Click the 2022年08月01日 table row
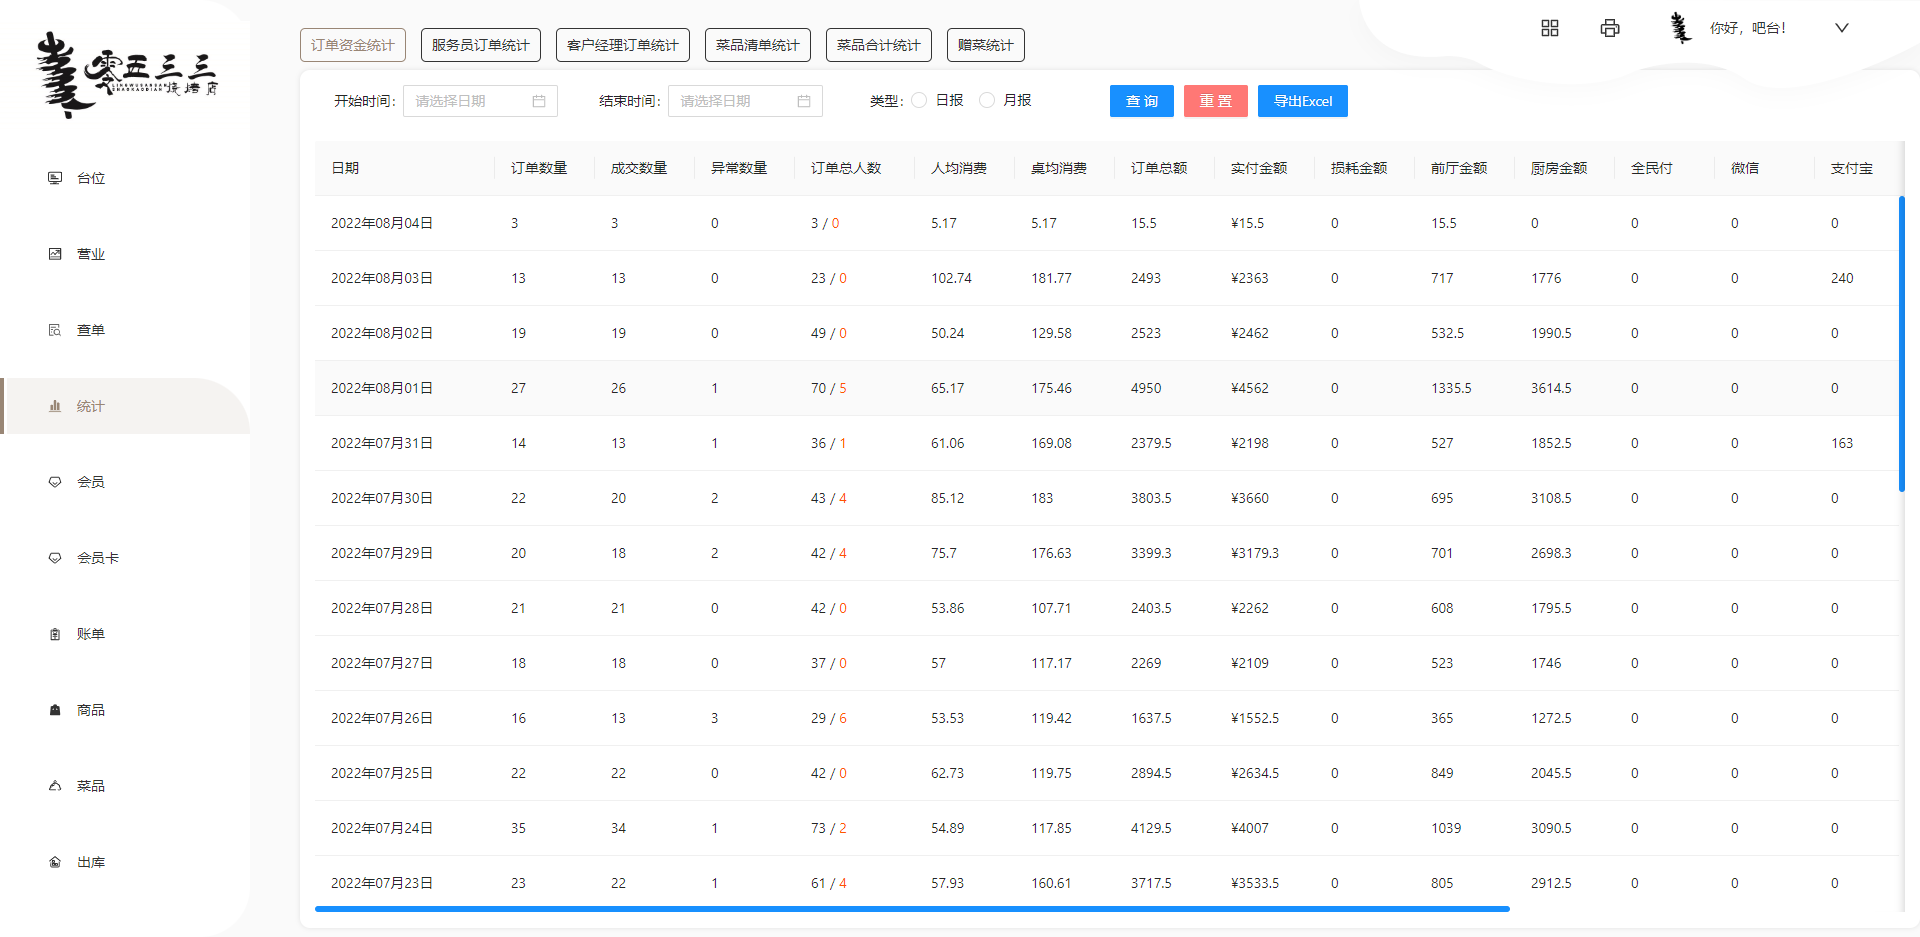 (x=900, y=388)
